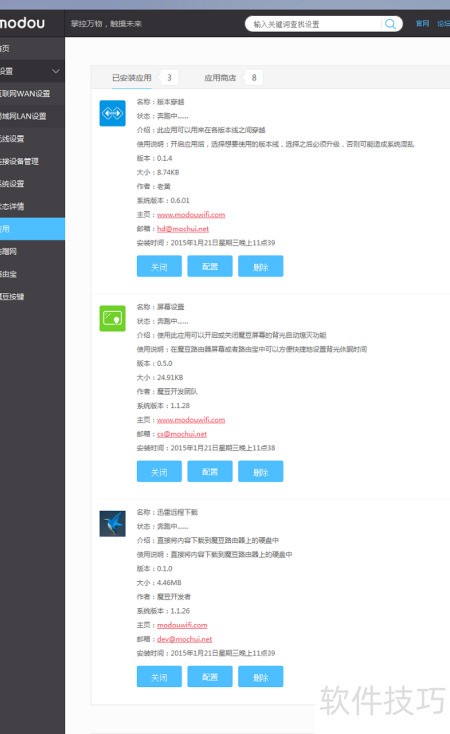
Task: Open the cs@mochui.net email link
Action: coord(182,434)
